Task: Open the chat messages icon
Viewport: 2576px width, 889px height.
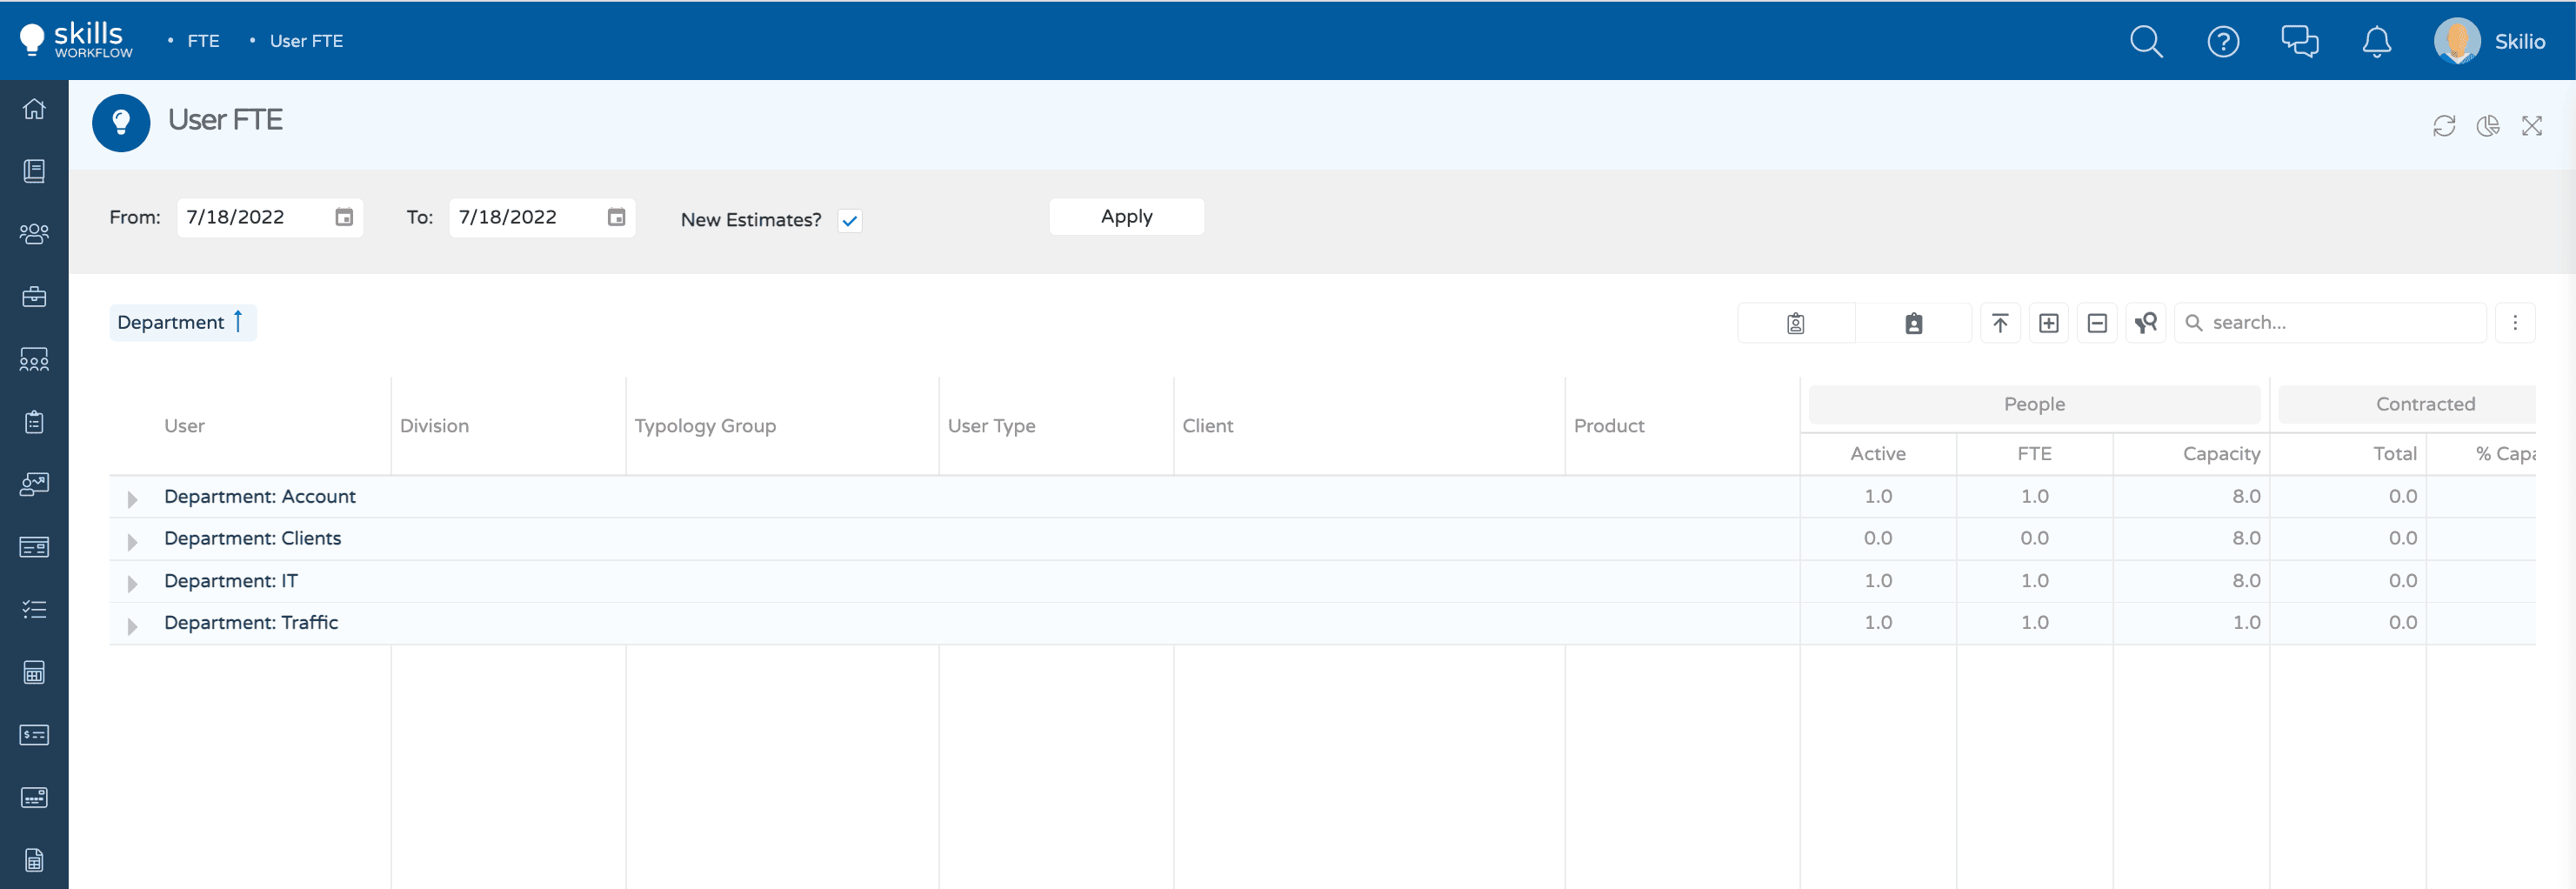Action: click(x=2299, y=42)
